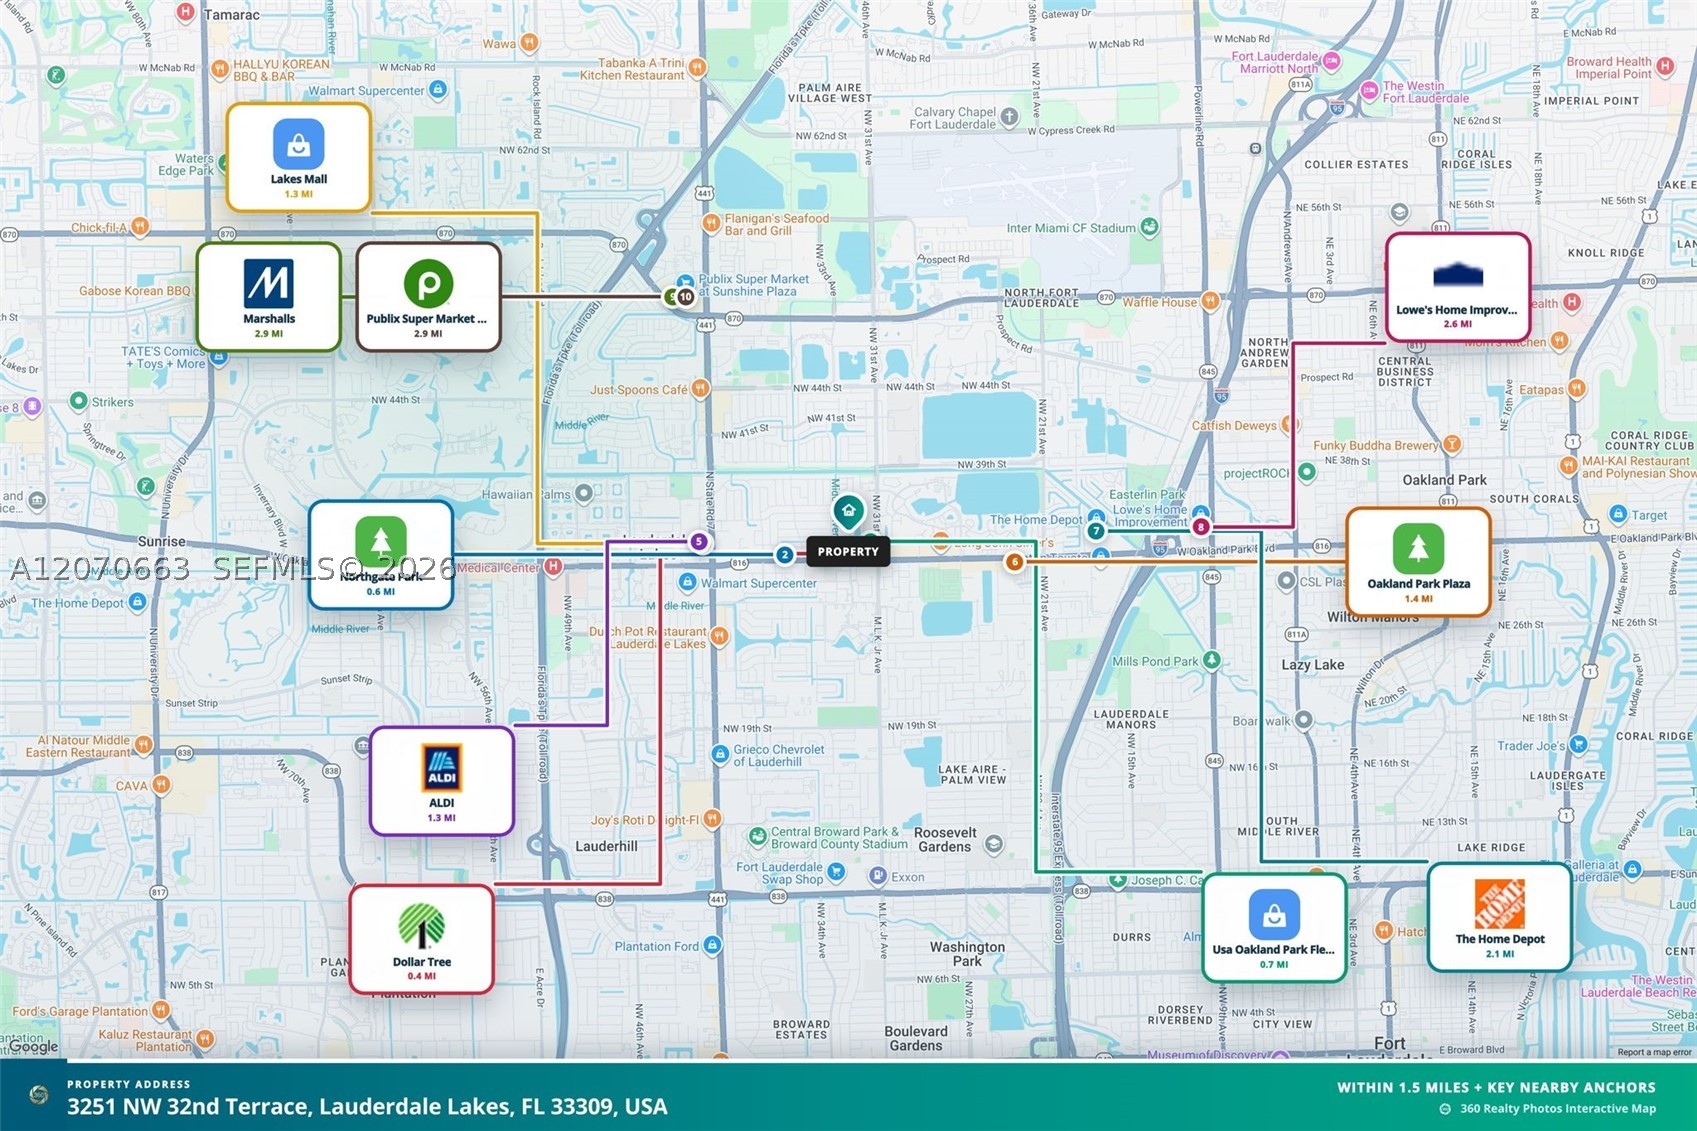Click the property address text in footer

[367, 1107]
